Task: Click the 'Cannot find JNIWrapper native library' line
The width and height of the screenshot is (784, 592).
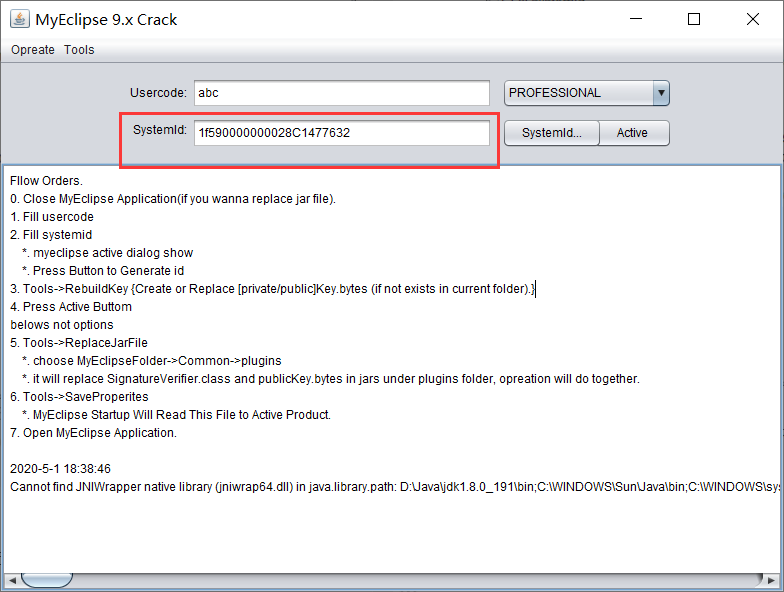Action: (x=395, y=487)
